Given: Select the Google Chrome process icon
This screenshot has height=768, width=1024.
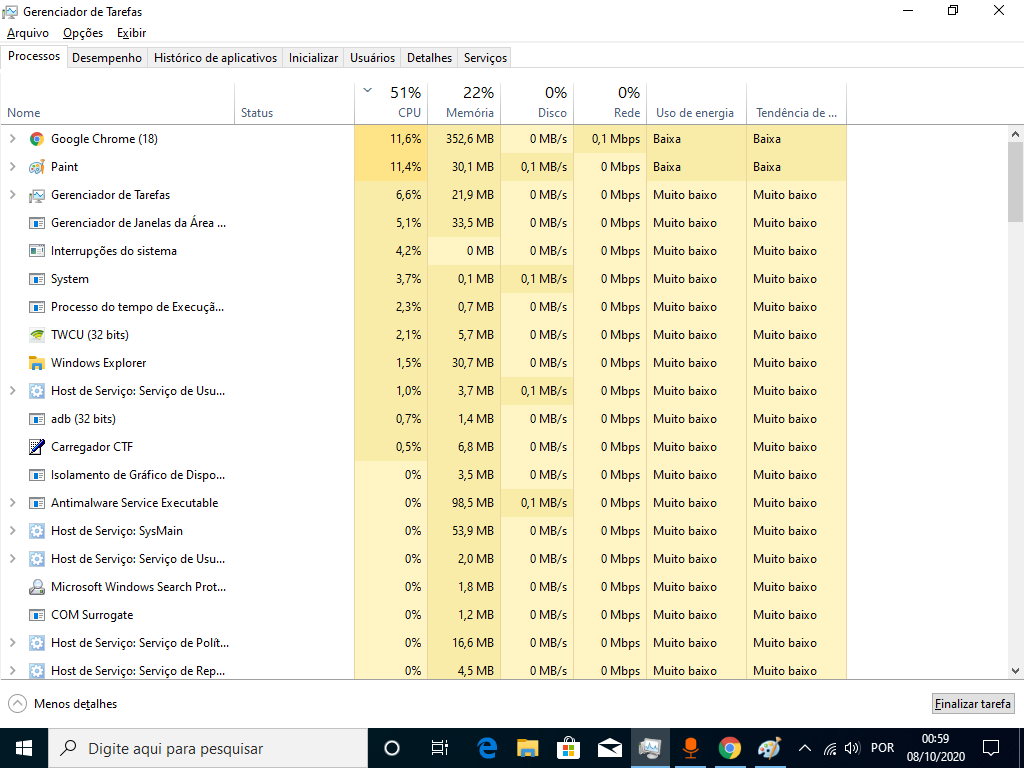Looking at the screenshot, I should pyautogui.click(x=37, y=138).
